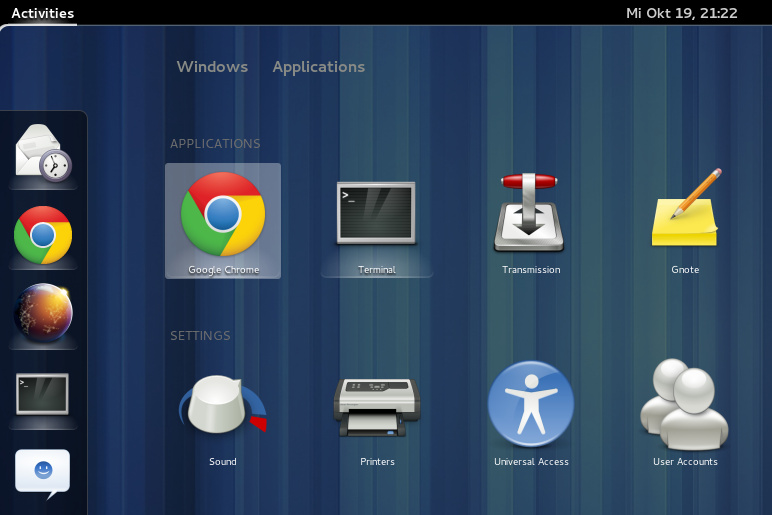Click the Terminal icon in the dash

coord(42,394)
